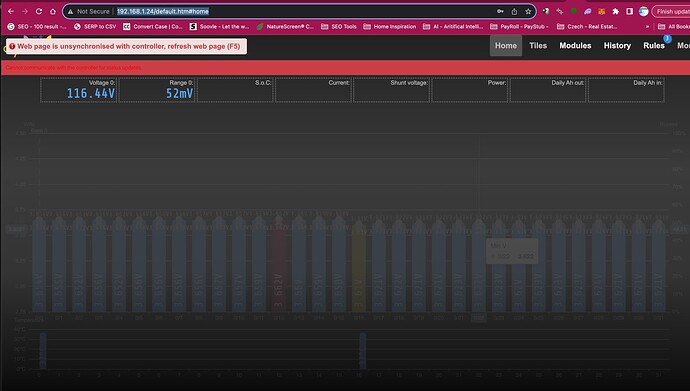Viewport: 690px width, 391px height.
Task: Go back with the browser back arrow
Action: [11, 11]
